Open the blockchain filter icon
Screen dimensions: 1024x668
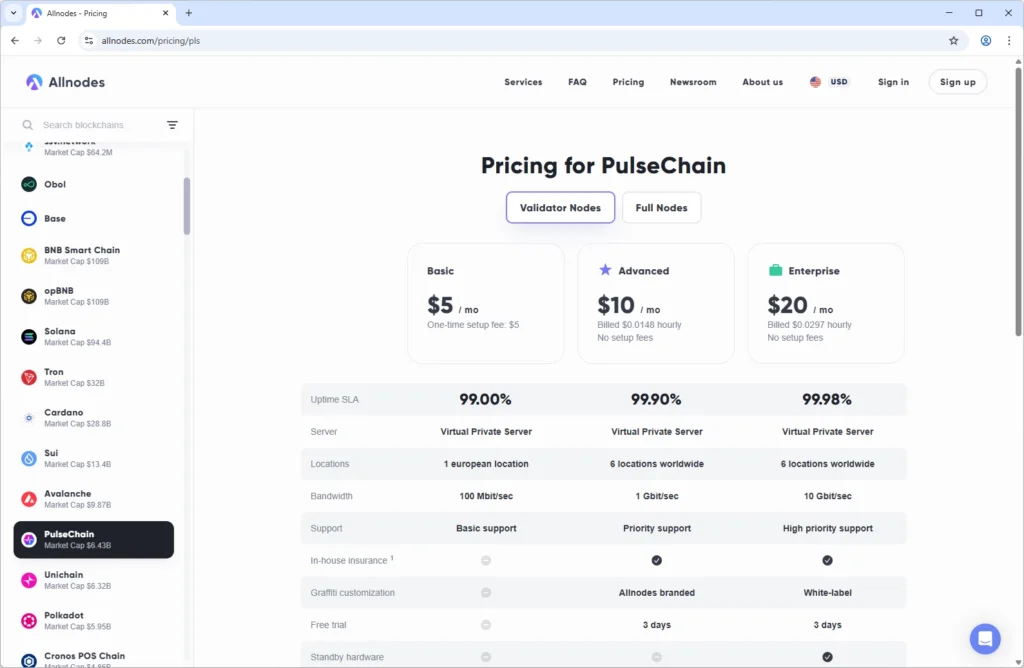[x=172, y=125]
